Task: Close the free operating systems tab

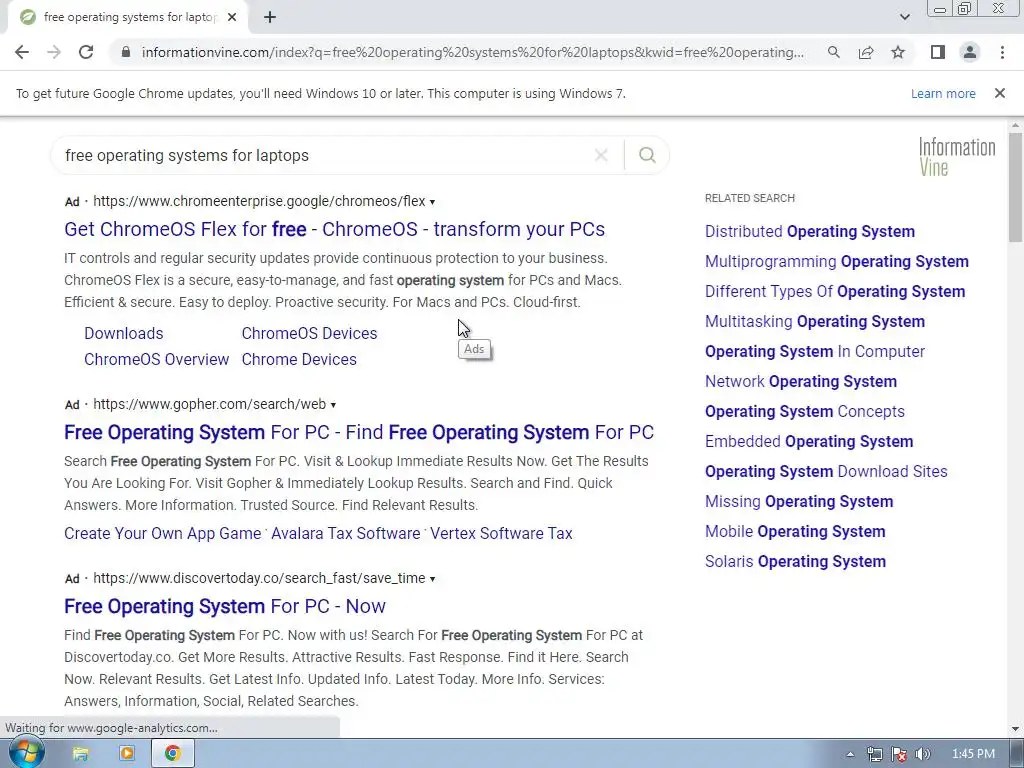Action: coord(232,17)
